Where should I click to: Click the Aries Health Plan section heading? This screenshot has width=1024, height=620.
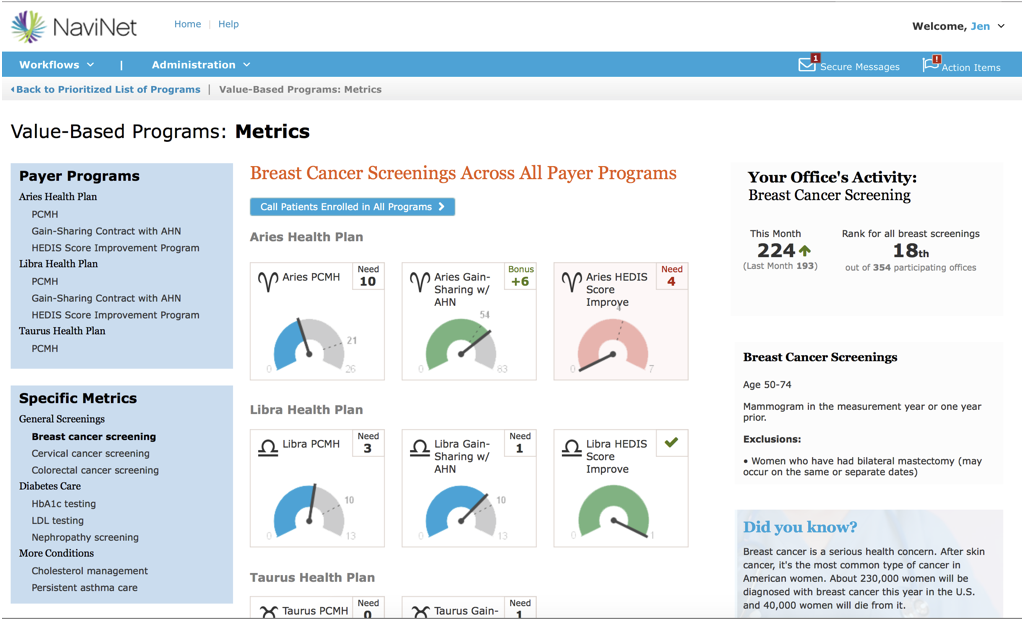pyautogui.click(x=306, y=237)
